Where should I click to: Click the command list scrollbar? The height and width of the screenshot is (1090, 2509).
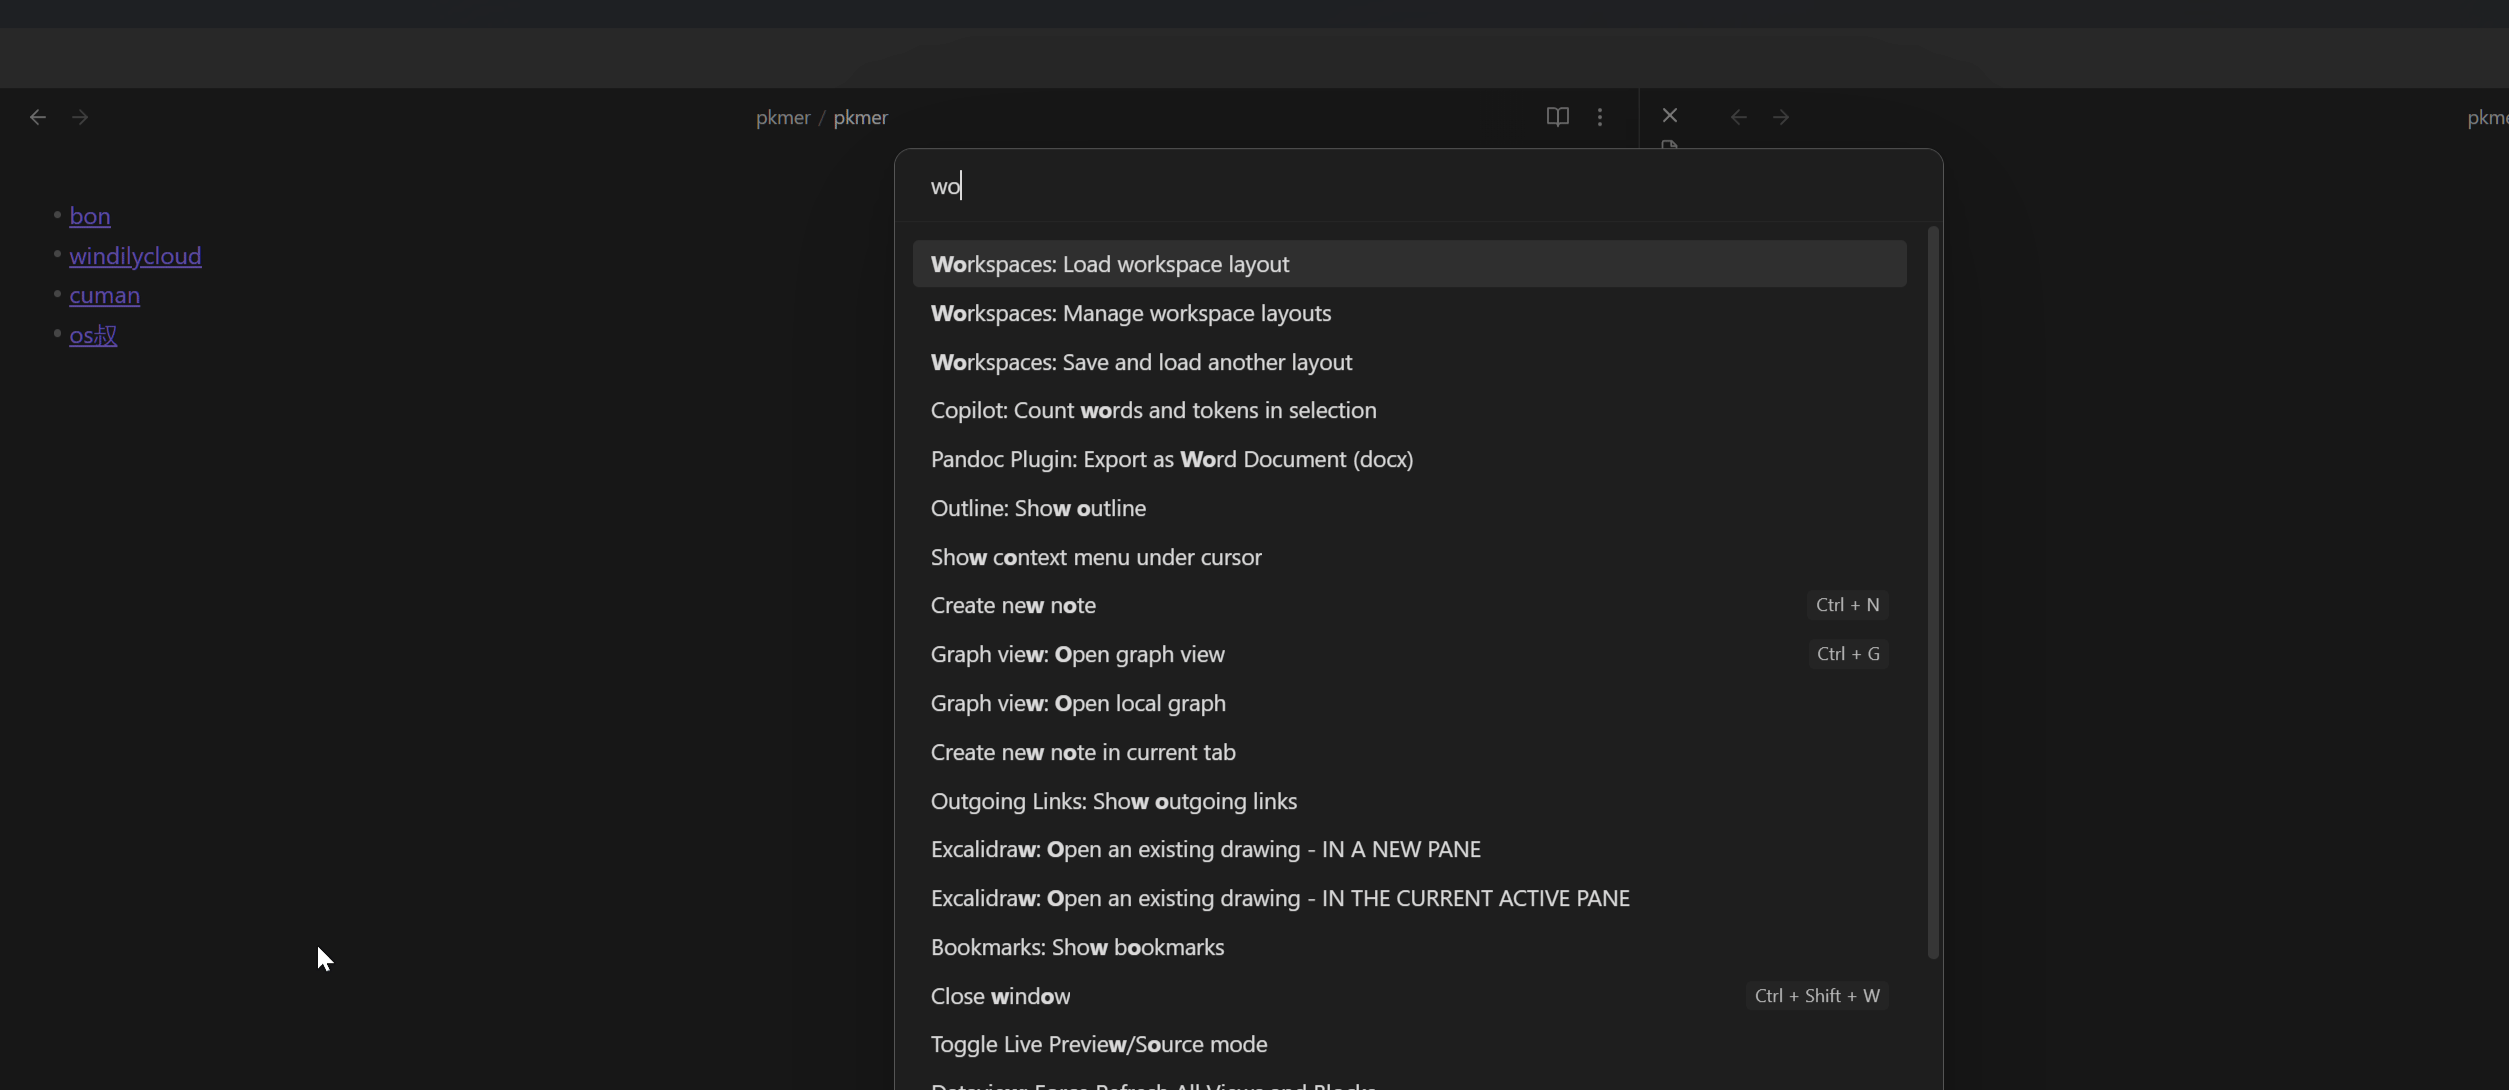coord(1932,590)
